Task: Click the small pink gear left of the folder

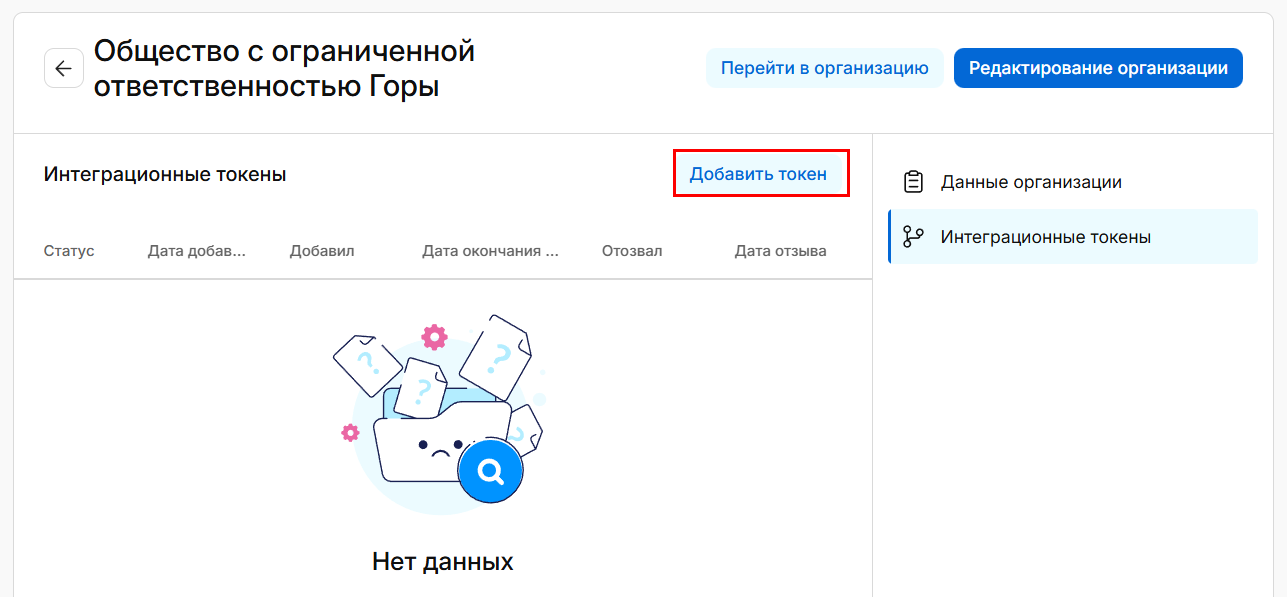Action: tap(350, 432)
